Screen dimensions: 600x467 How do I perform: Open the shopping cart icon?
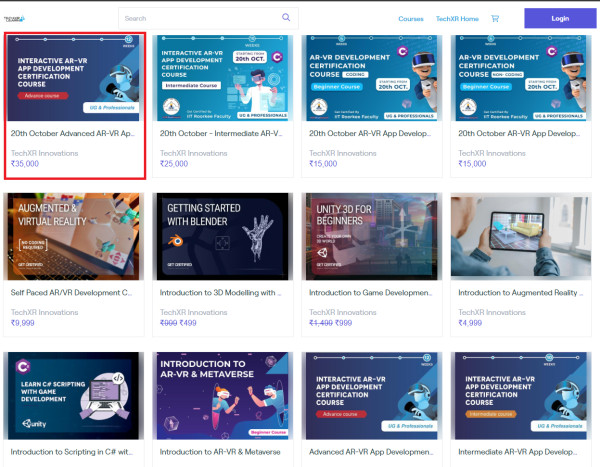tap(495, 18)
